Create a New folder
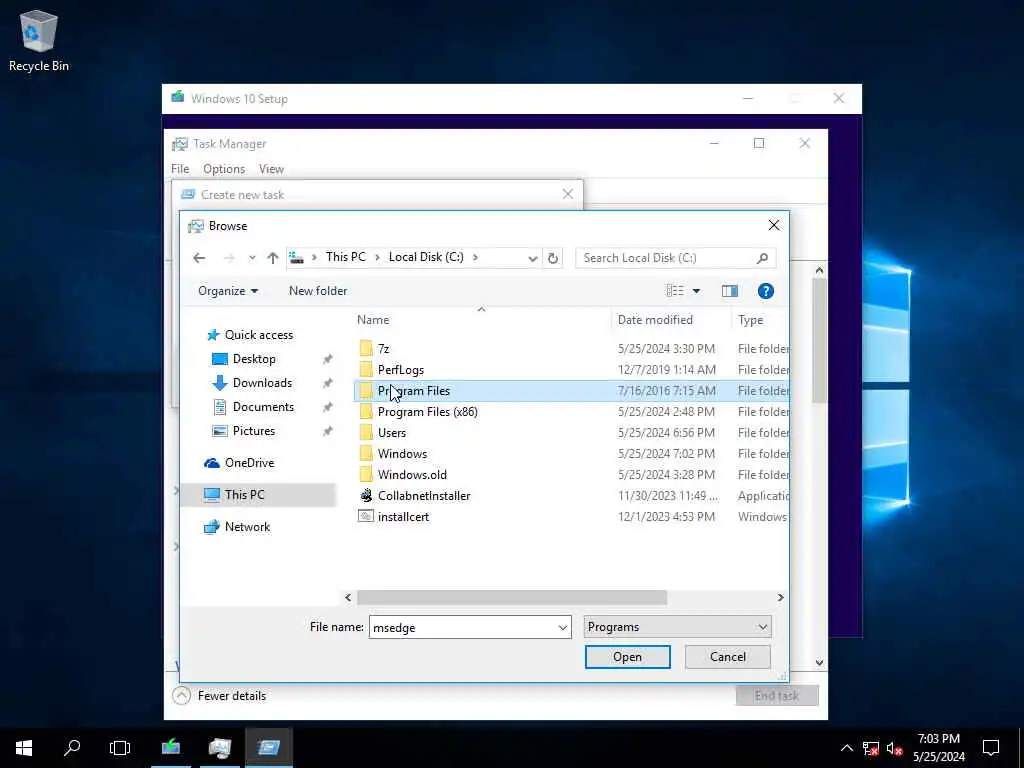Image resolution: width=1024 pixels, height=768 pixels. [318, 291]
